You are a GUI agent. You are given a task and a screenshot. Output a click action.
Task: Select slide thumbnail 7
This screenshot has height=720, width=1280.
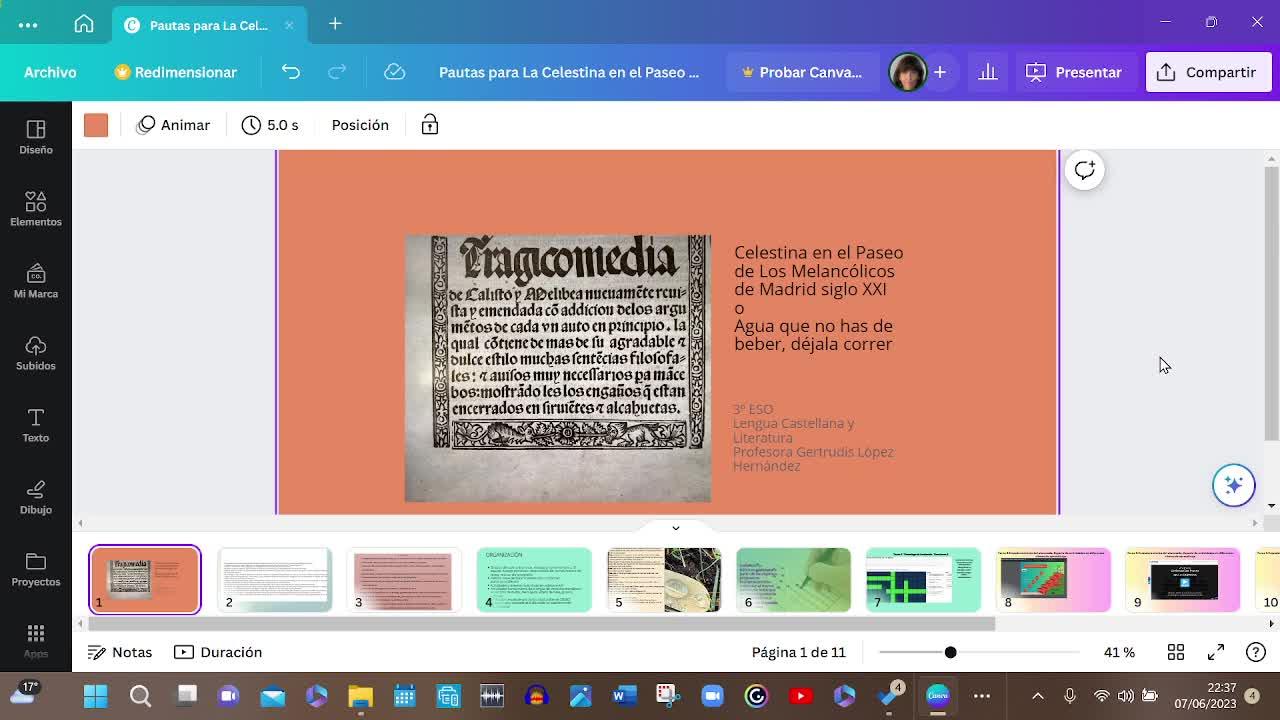[x=923, y=580]
